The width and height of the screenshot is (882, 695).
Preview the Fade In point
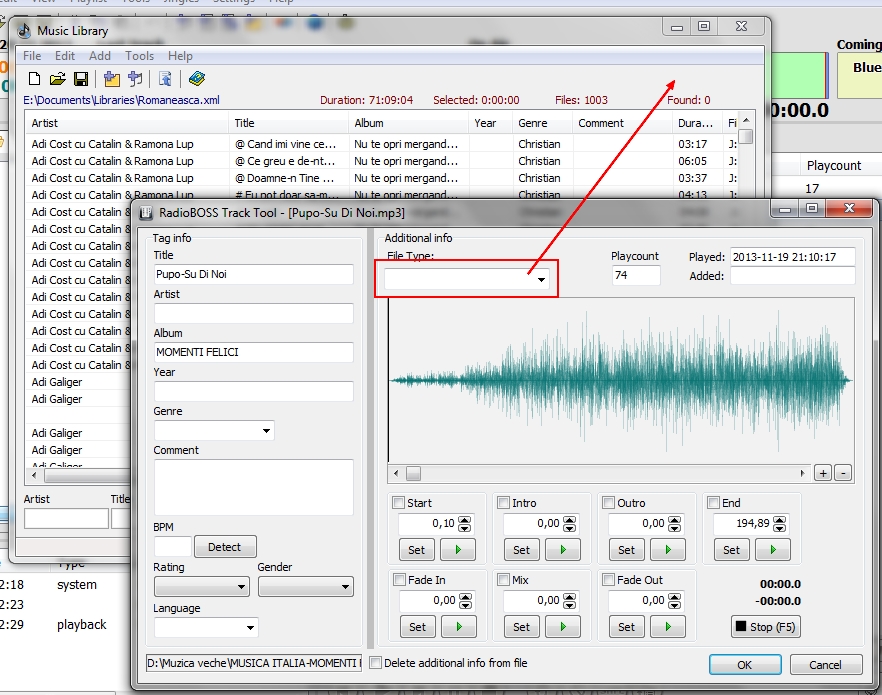[459, 627]
